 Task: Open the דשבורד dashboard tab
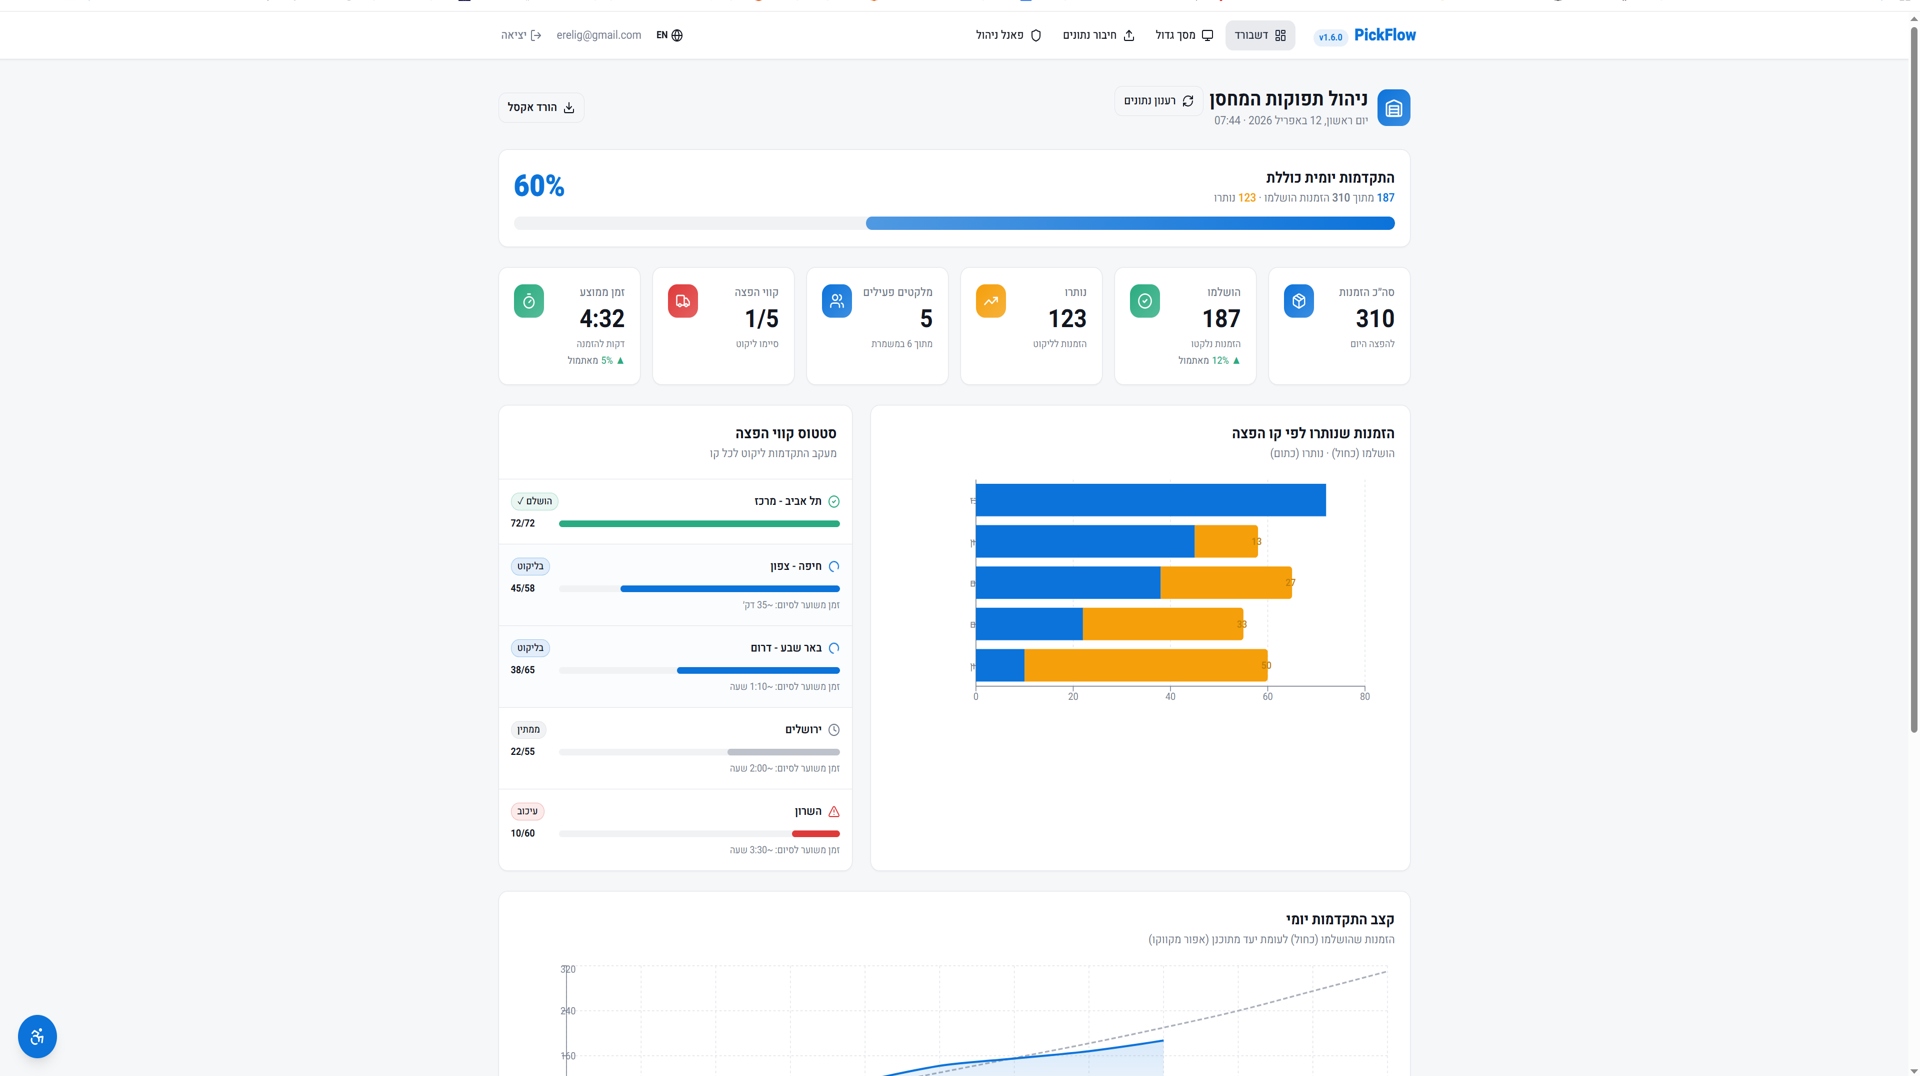(x=1260, y=35)
